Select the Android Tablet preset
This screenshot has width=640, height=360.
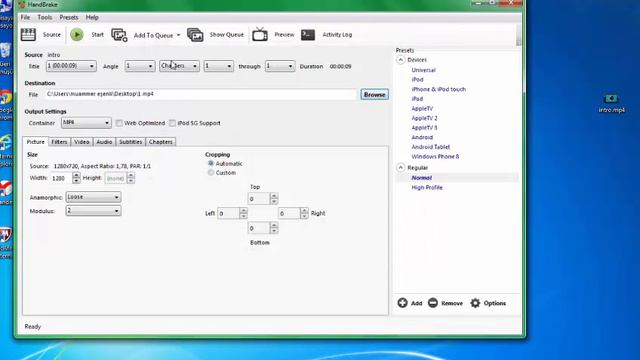(x=431, y=147)
